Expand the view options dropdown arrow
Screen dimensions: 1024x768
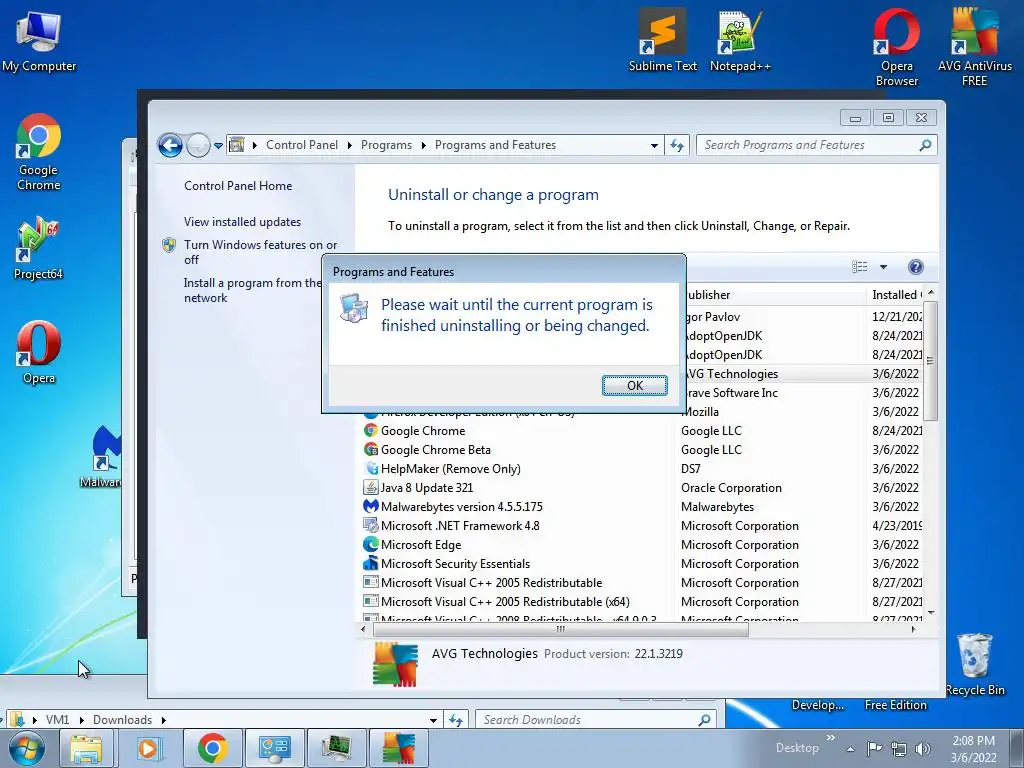point(884,266)
